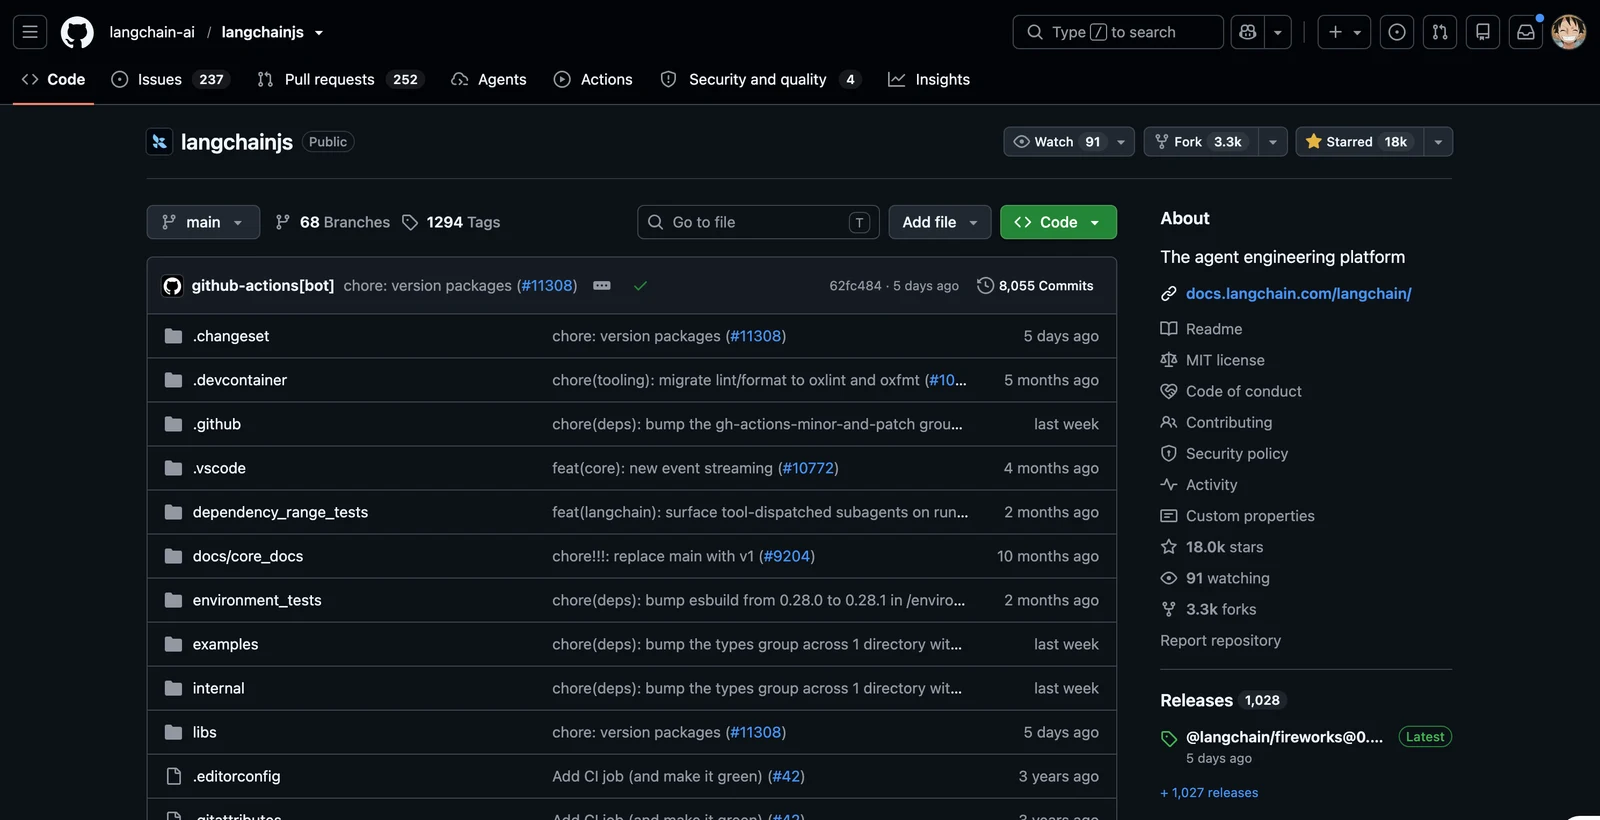Open the Security and quality tab
The width and height of the screenshot is (1600, 820).
point(760,79)
